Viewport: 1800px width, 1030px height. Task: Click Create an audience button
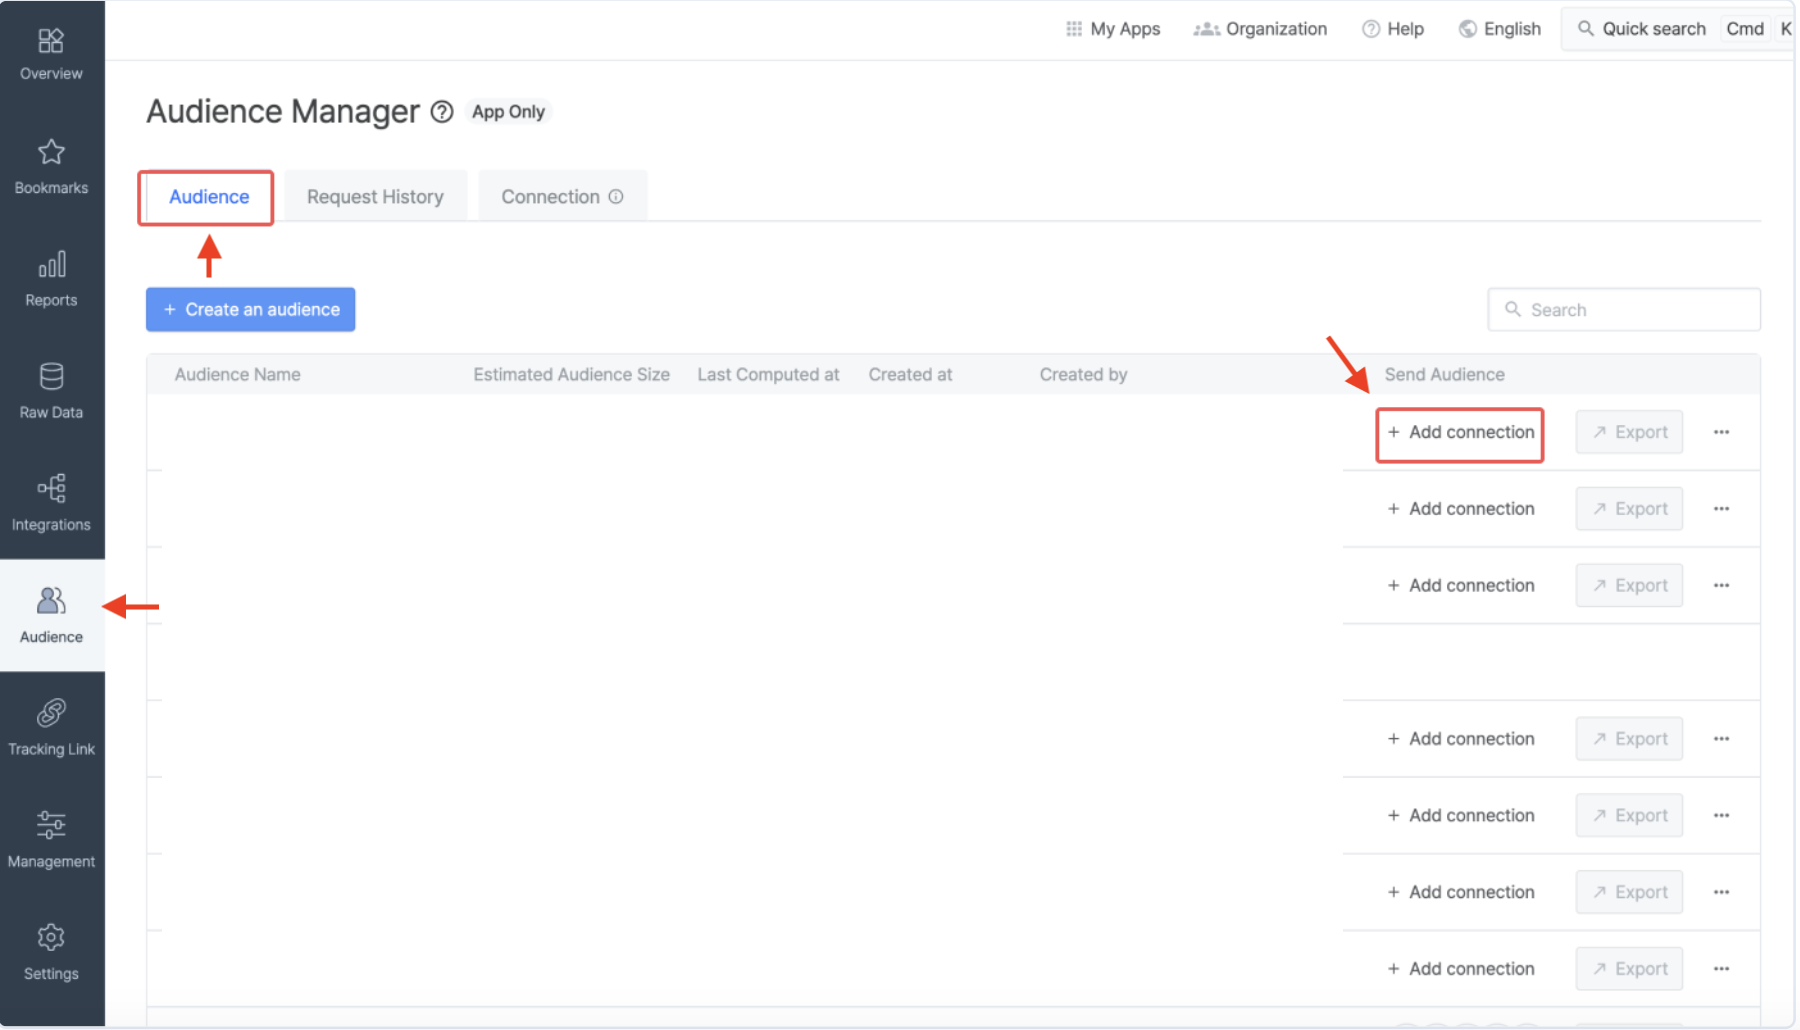[x=251, y=310]
